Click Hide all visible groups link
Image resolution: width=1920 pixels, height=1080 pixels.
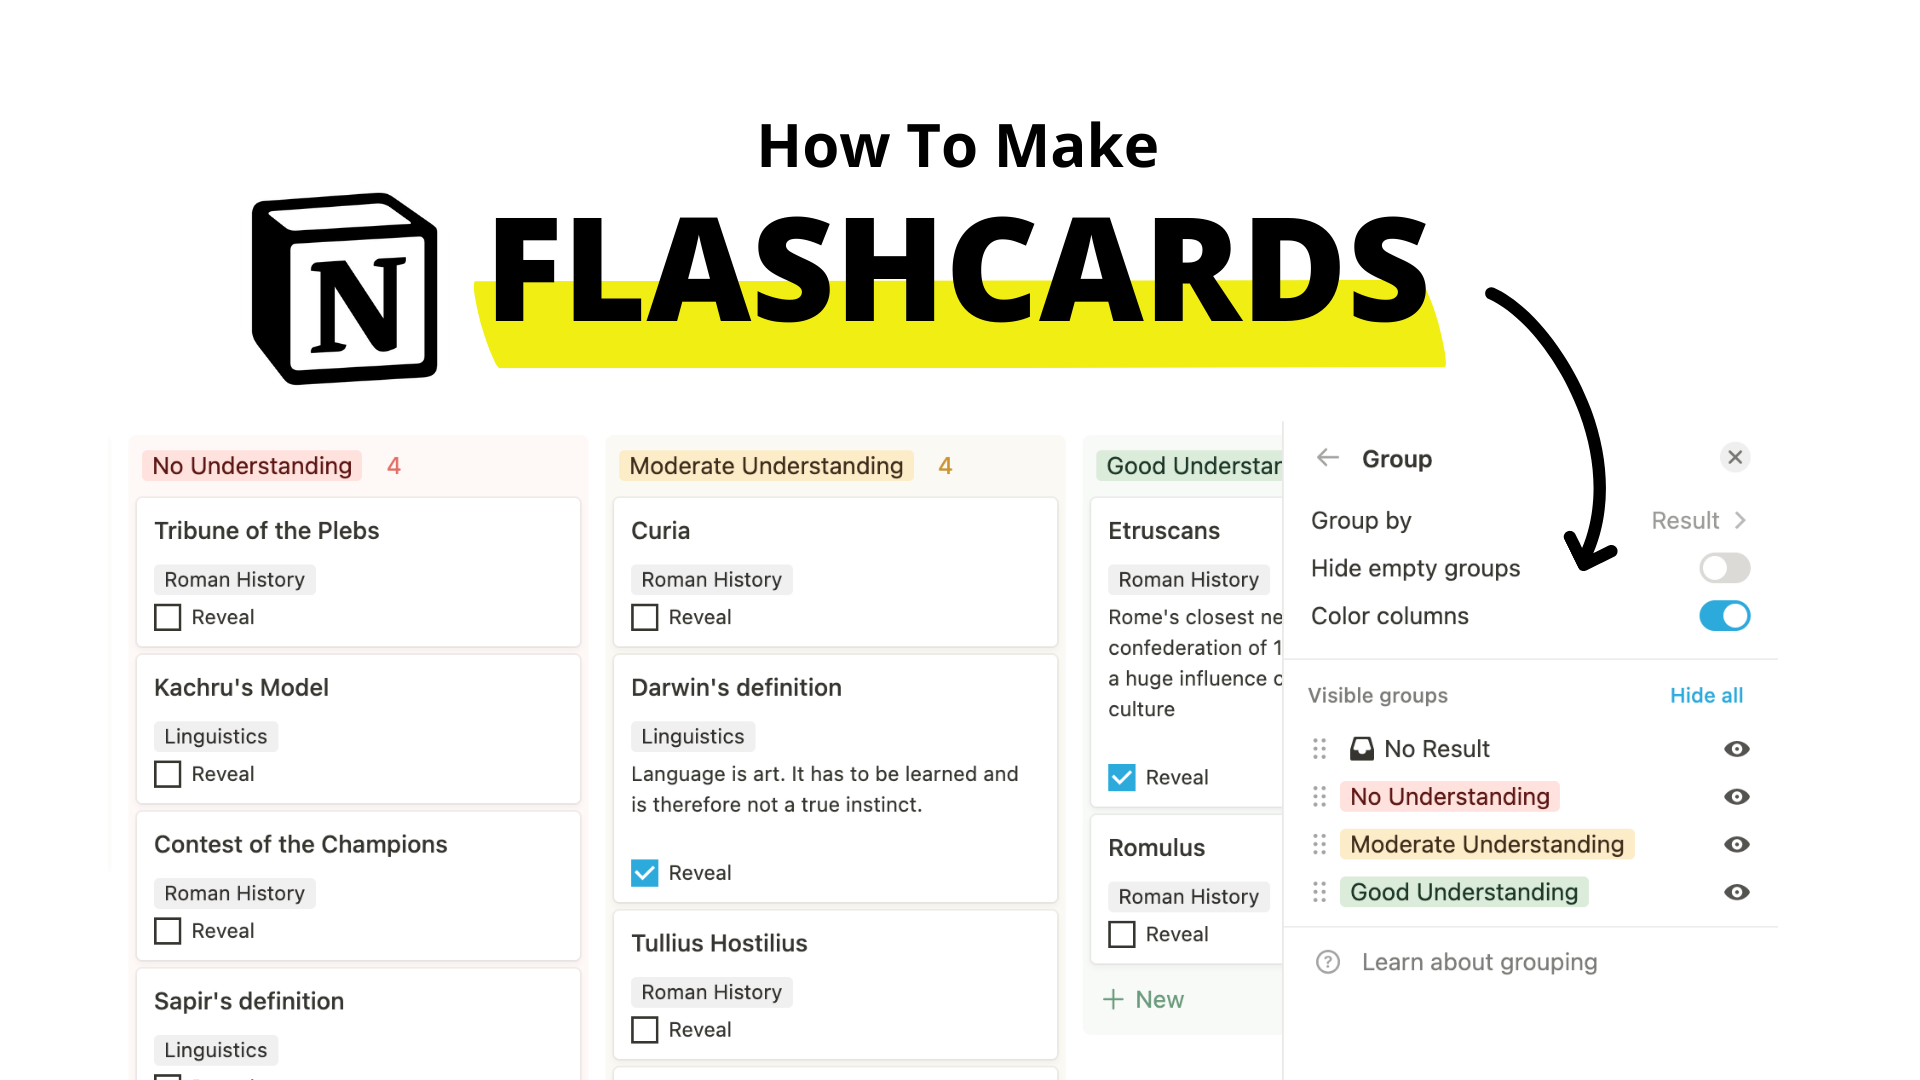pos(1706,695)
